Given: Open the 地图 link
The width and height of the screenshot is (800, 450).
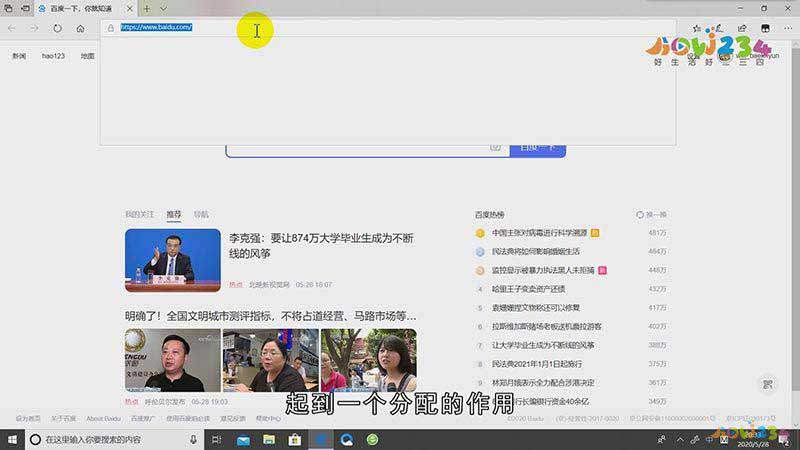Looking at the screenshot, I should tap(88, 56).
